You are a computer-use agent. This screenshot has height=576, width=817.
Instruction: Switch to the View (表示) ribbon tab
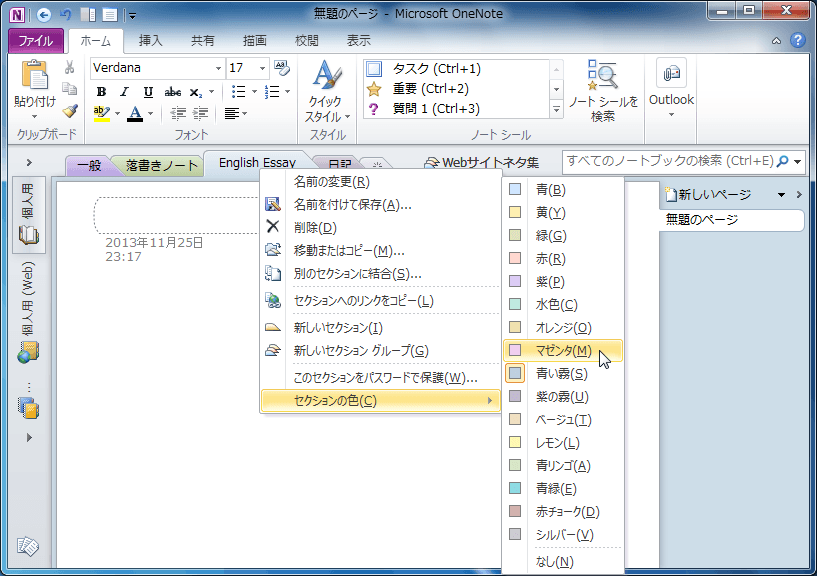(358, 41)
